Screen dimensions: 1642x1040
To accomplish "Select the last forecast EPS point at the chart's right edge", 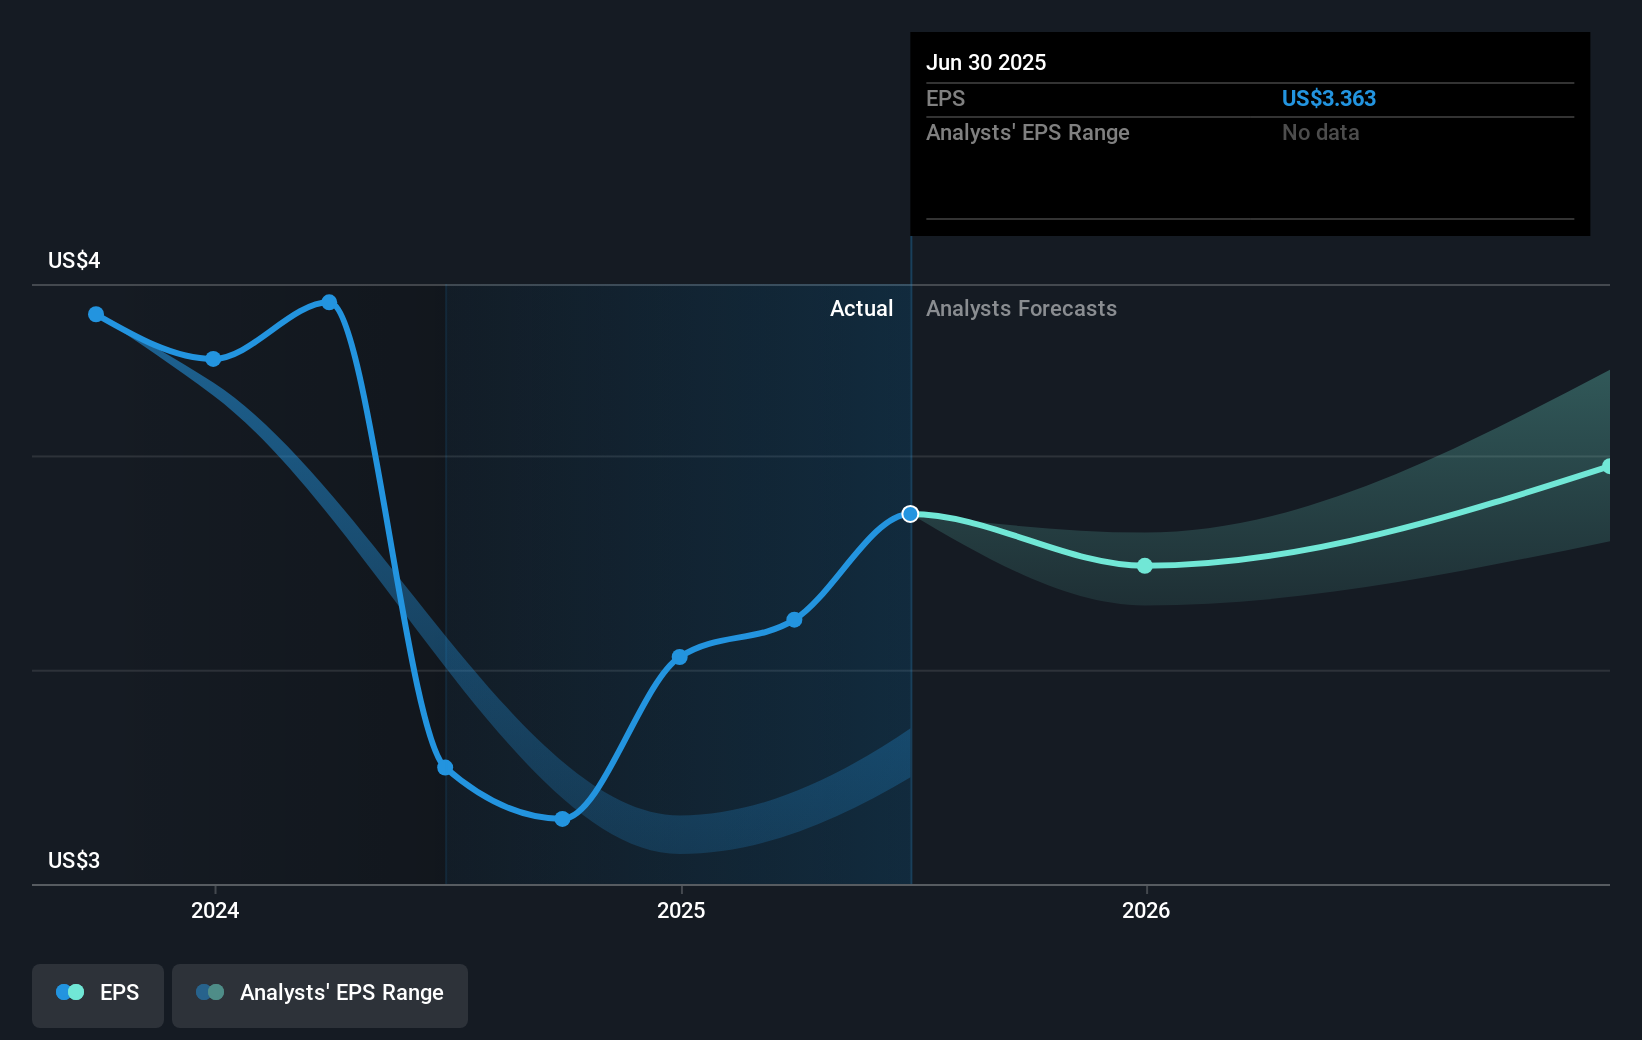I will click(1607, 467).
